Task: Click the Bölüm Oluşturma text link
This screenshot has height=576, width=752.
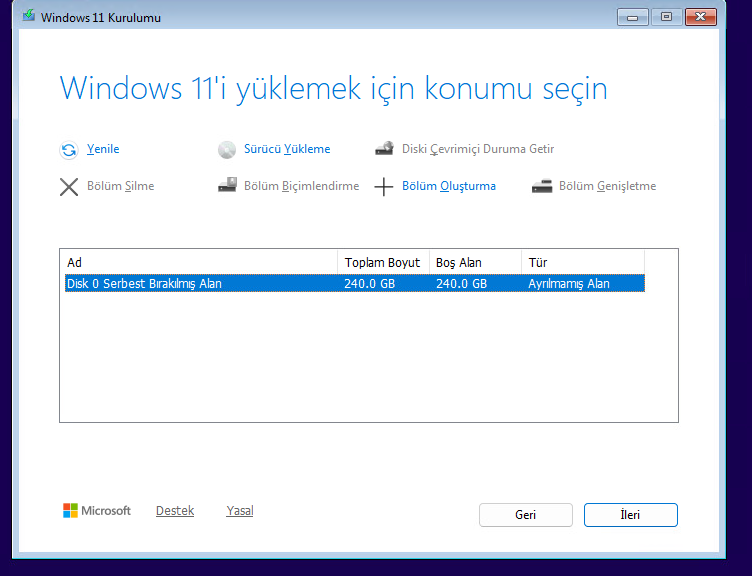Action: click(448, 186)
